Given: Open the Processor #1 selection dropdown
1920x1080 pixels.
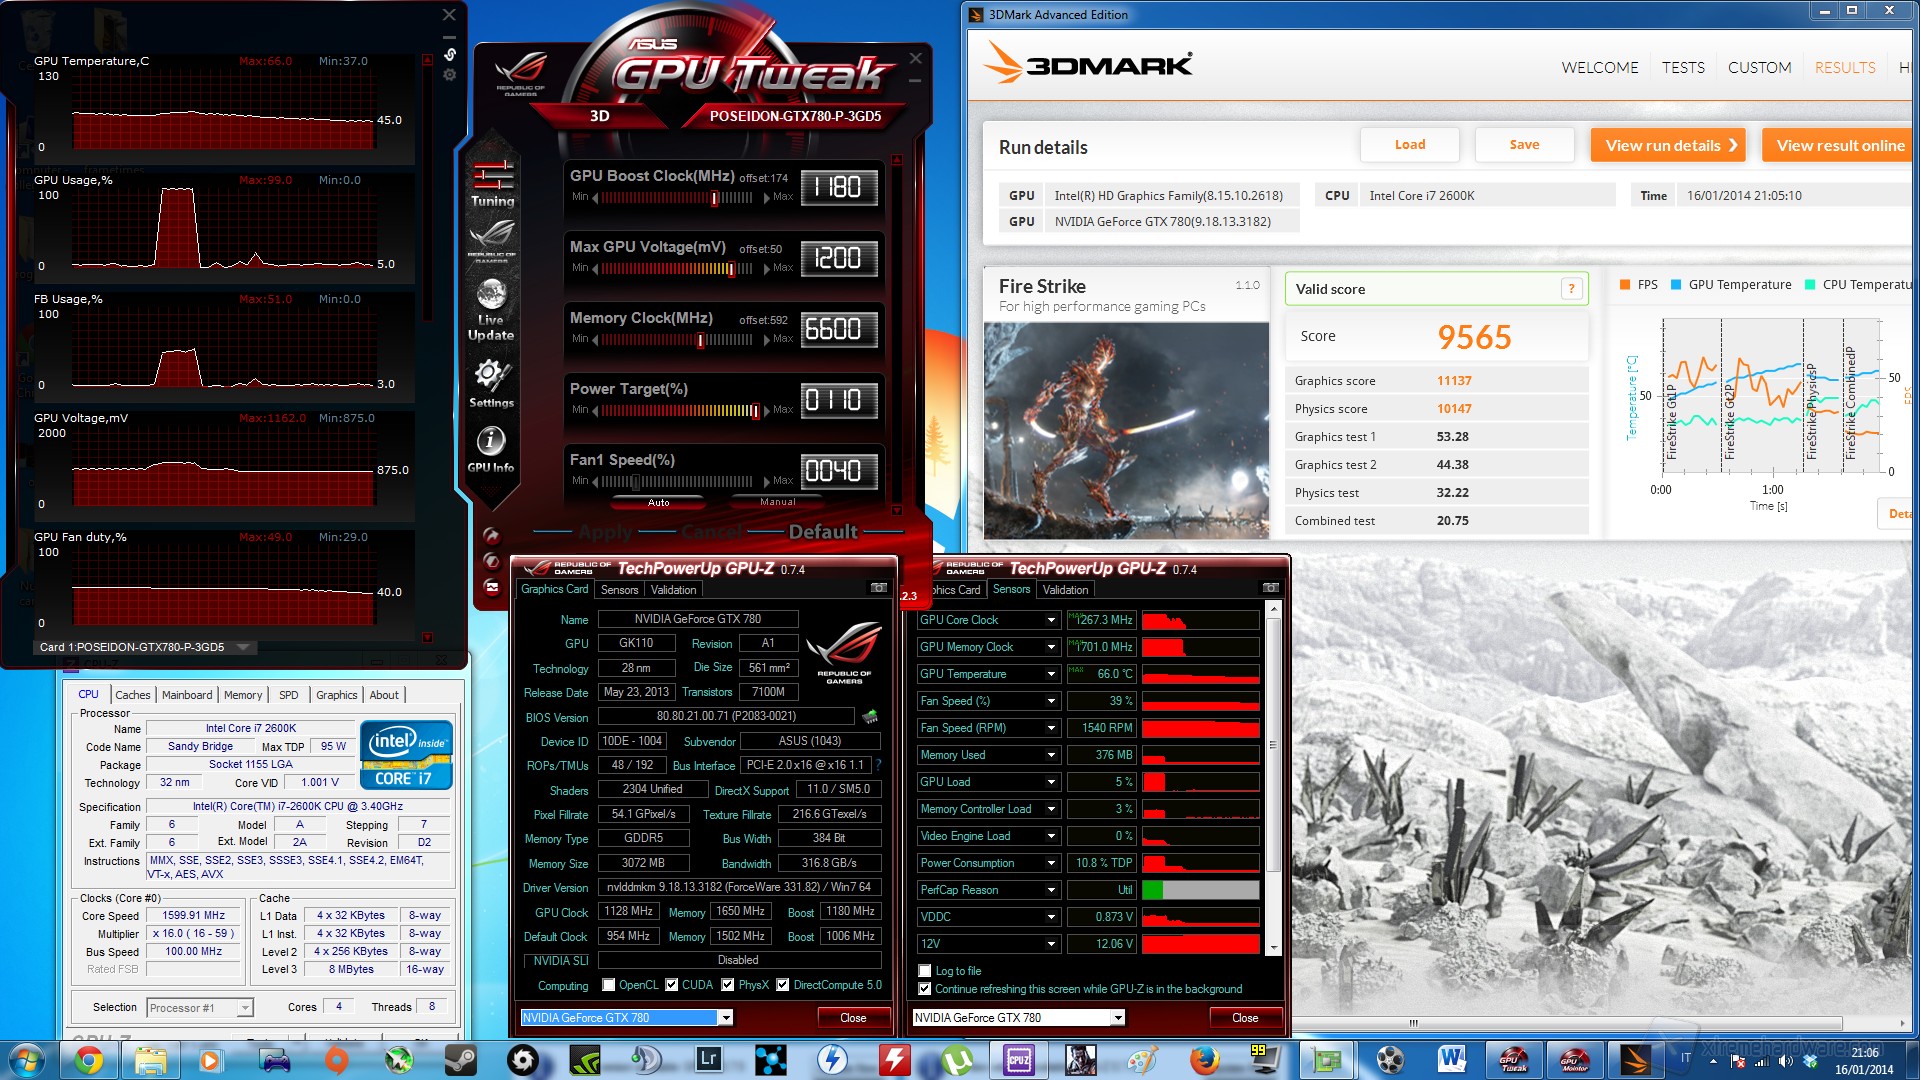Looking at the screenshot, I should point(244,1008).
